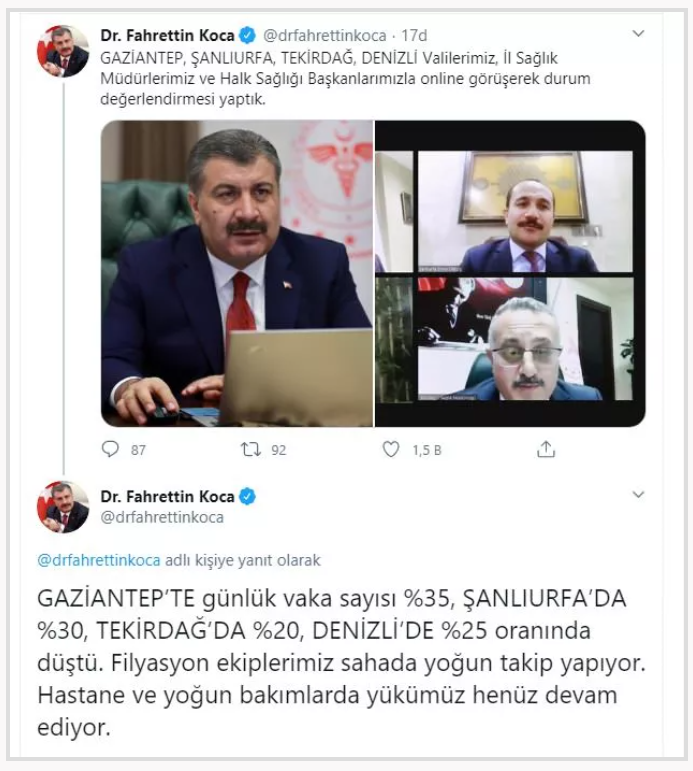Click the blue @drfahrettinkoca reply mention

[99, 560]
